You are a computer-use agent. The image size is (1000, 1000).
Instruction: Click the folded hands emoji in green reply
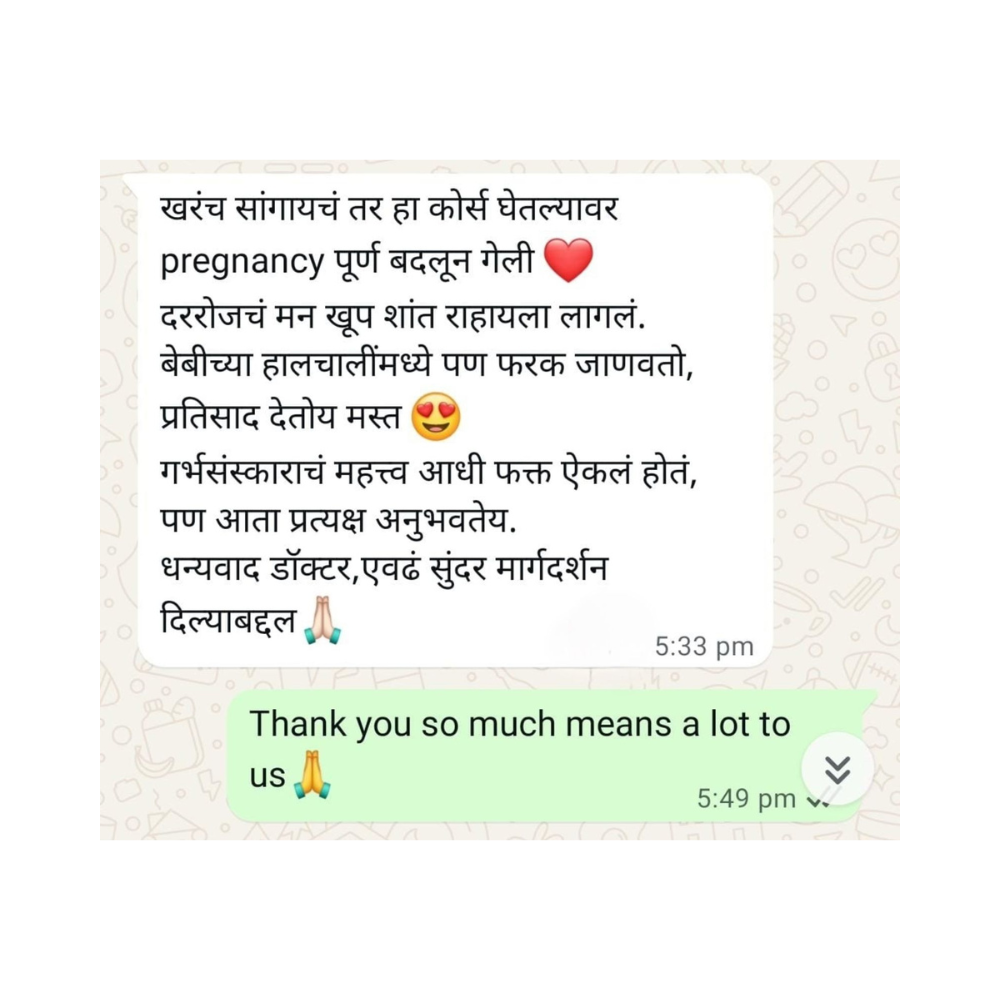(312, 775)
